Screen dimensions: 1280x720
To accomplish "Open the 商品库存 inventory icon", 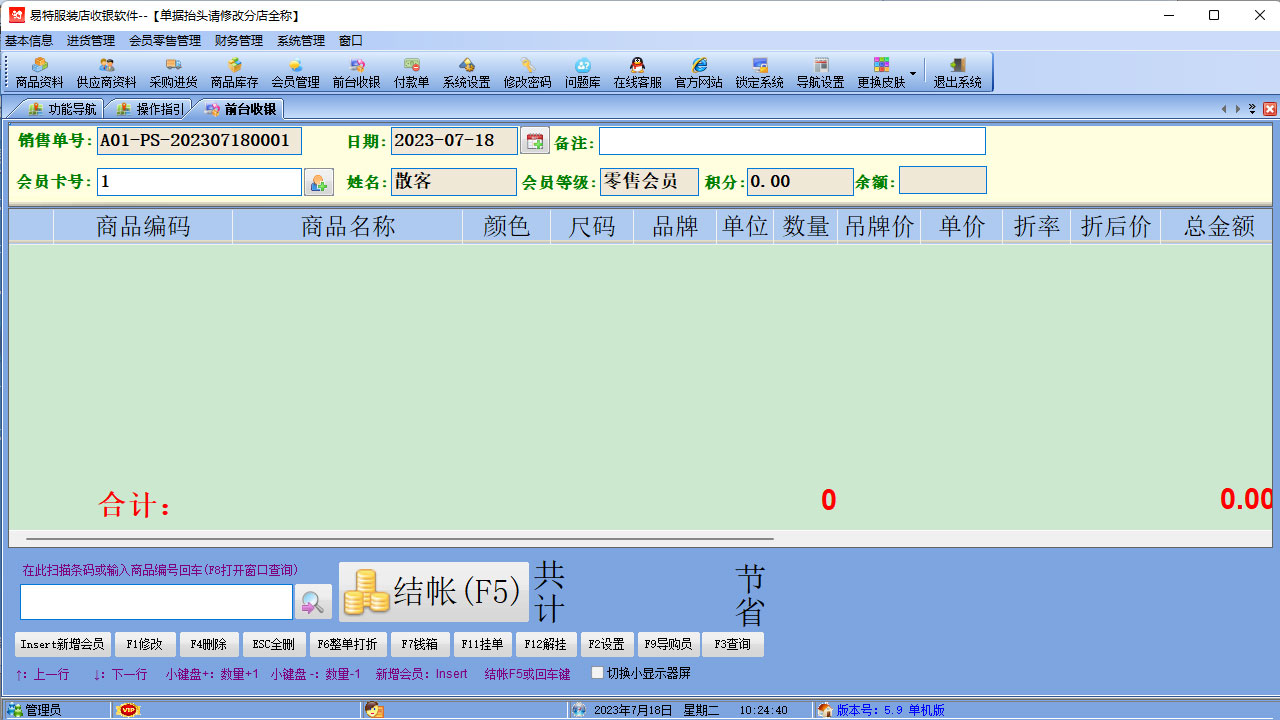I will tap(236, 72).
